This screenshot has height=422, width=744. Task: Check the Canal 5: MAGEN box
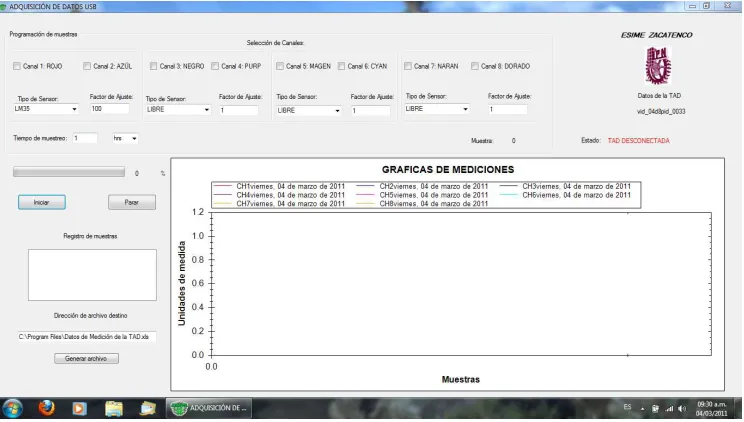280,66
